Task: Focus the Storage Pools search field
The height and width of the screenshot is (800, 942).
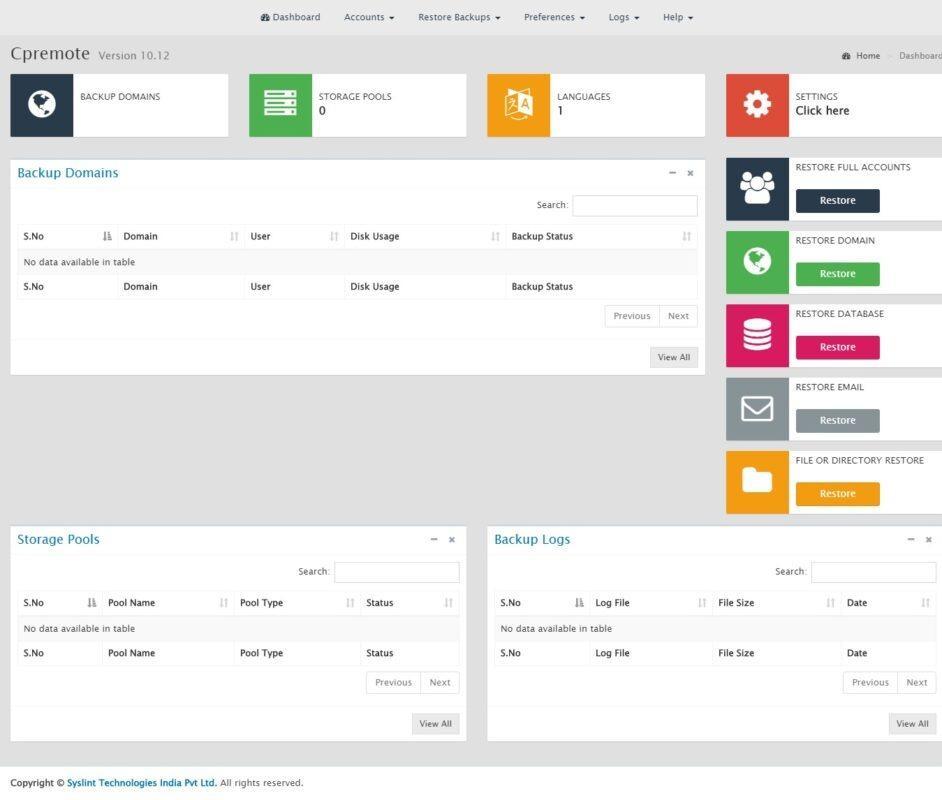Action: (397, 572)
